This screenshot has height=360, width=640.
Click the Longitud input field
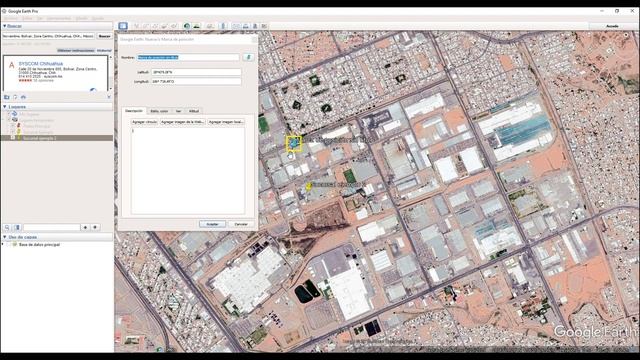tap(196, 81)
